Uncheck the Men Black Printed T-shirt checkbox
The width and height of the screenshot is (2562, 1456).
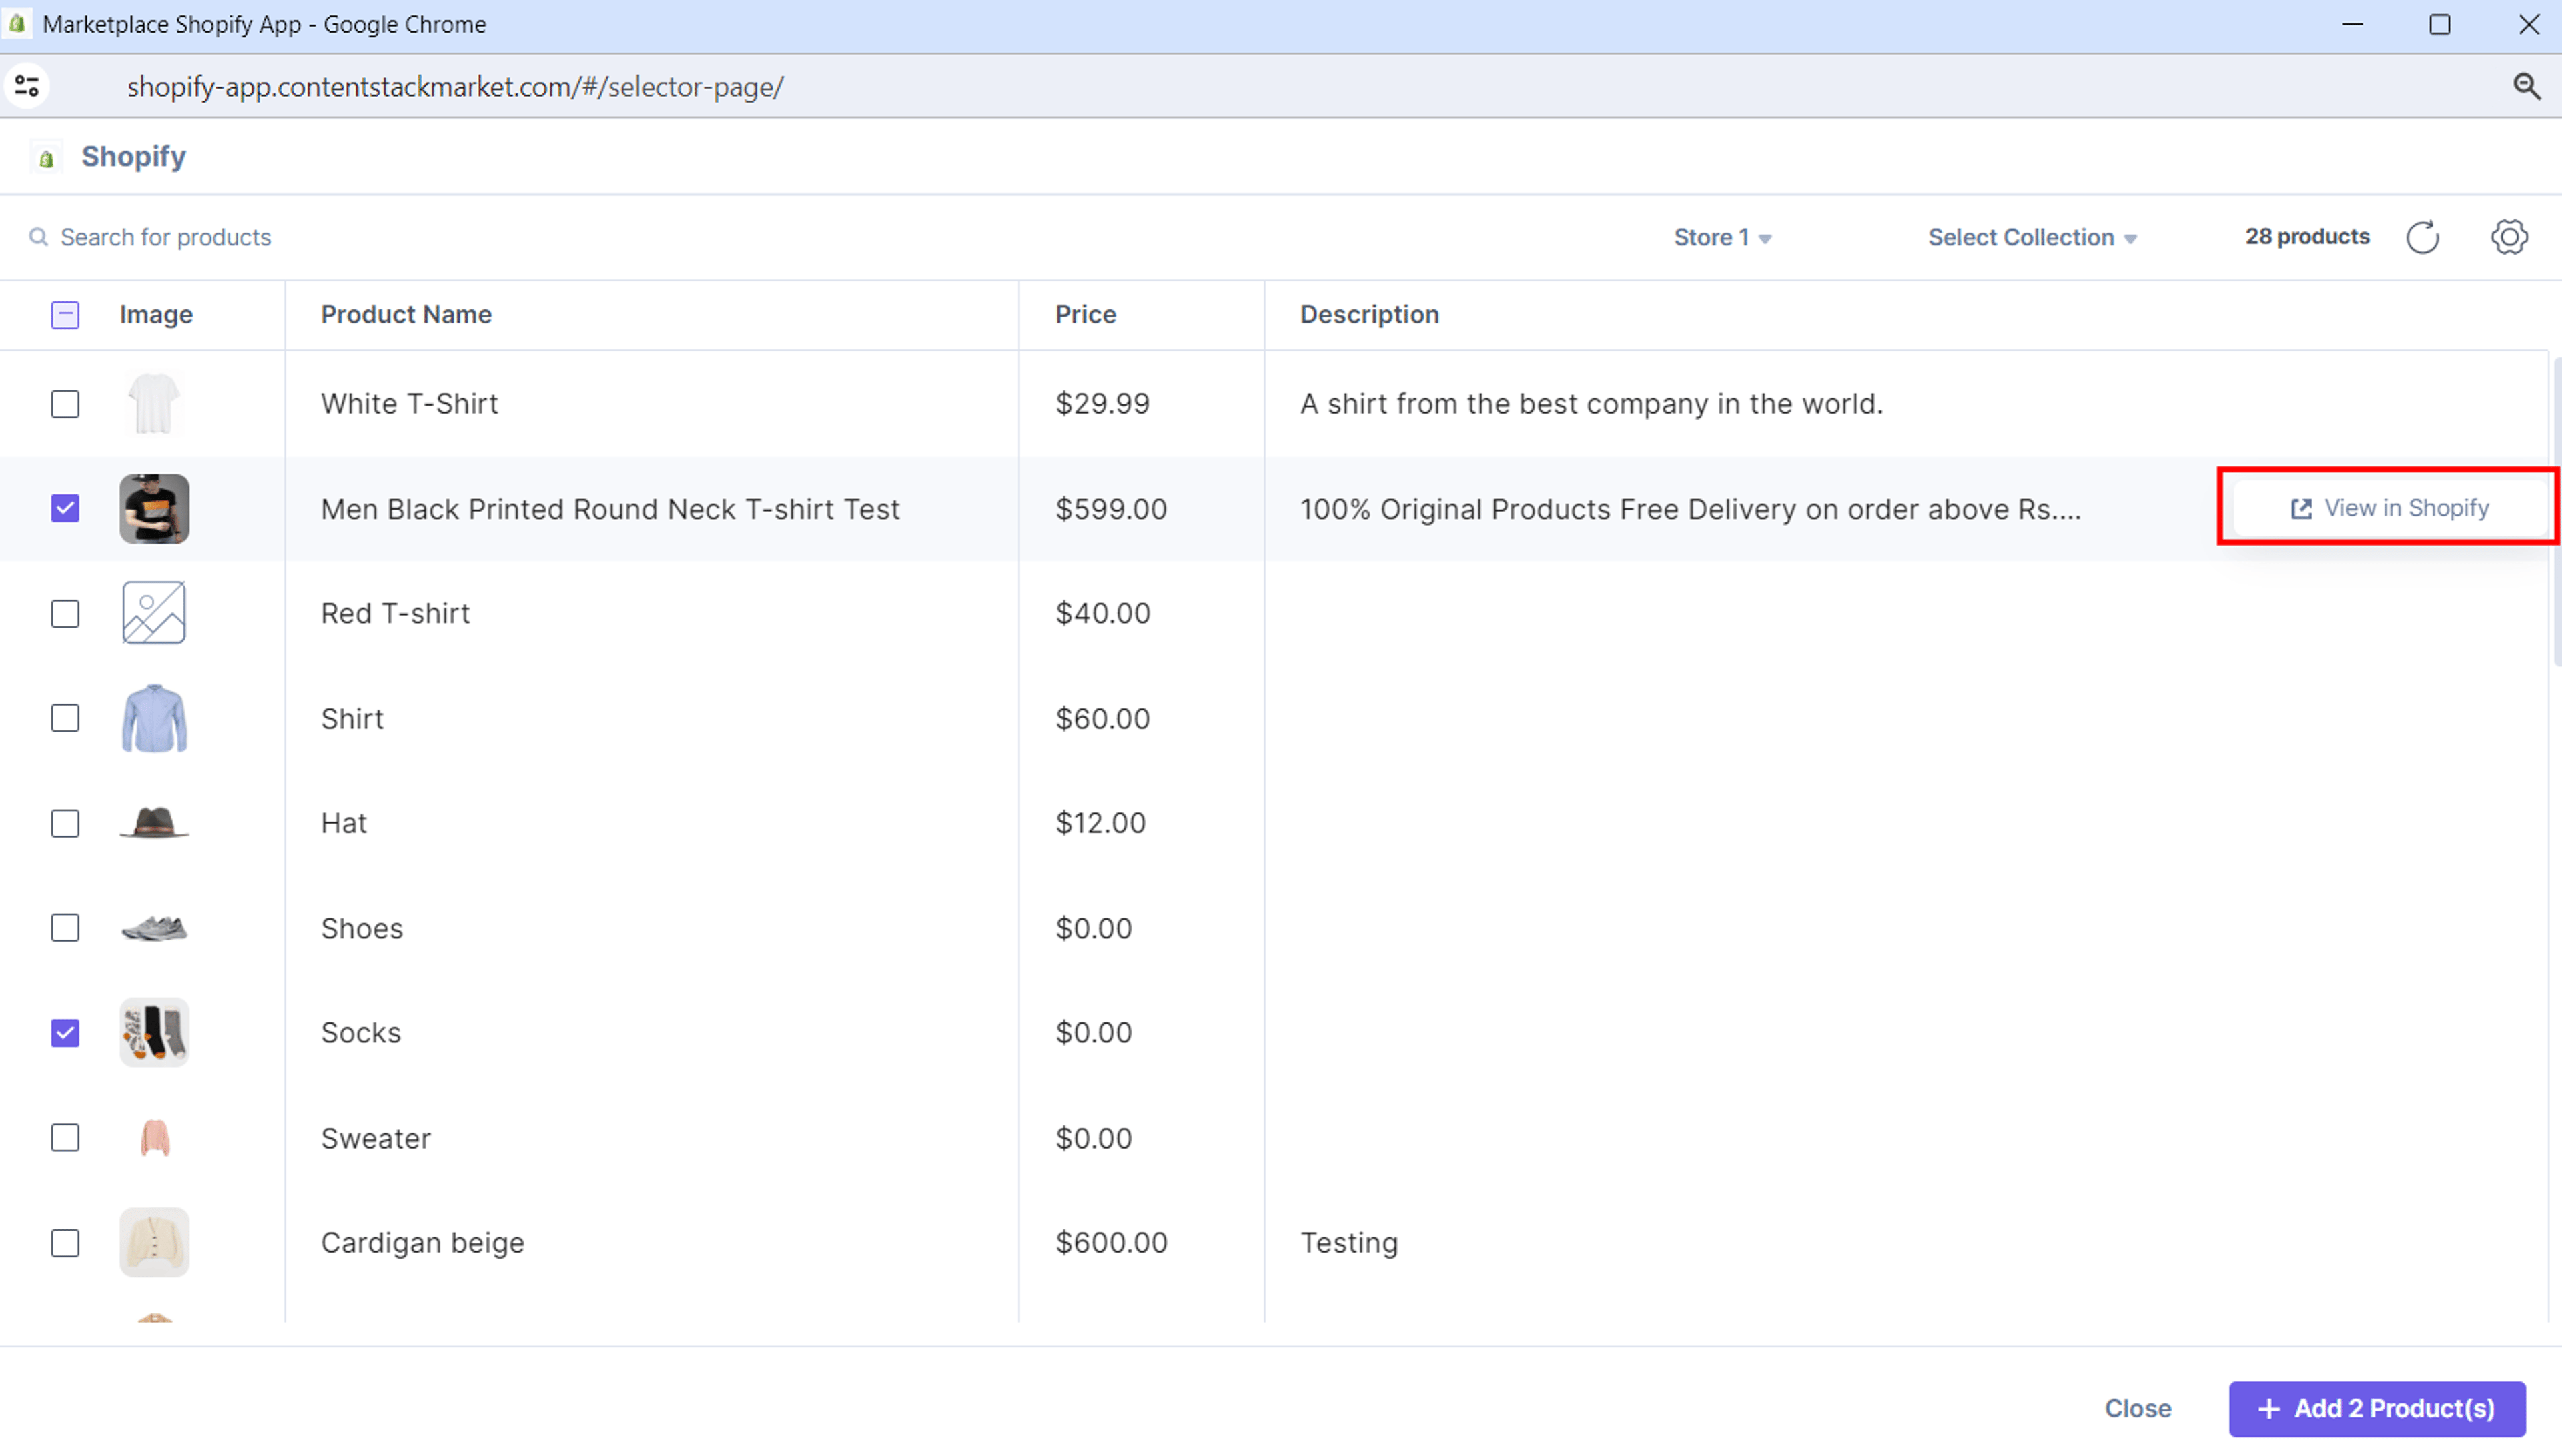65,509
